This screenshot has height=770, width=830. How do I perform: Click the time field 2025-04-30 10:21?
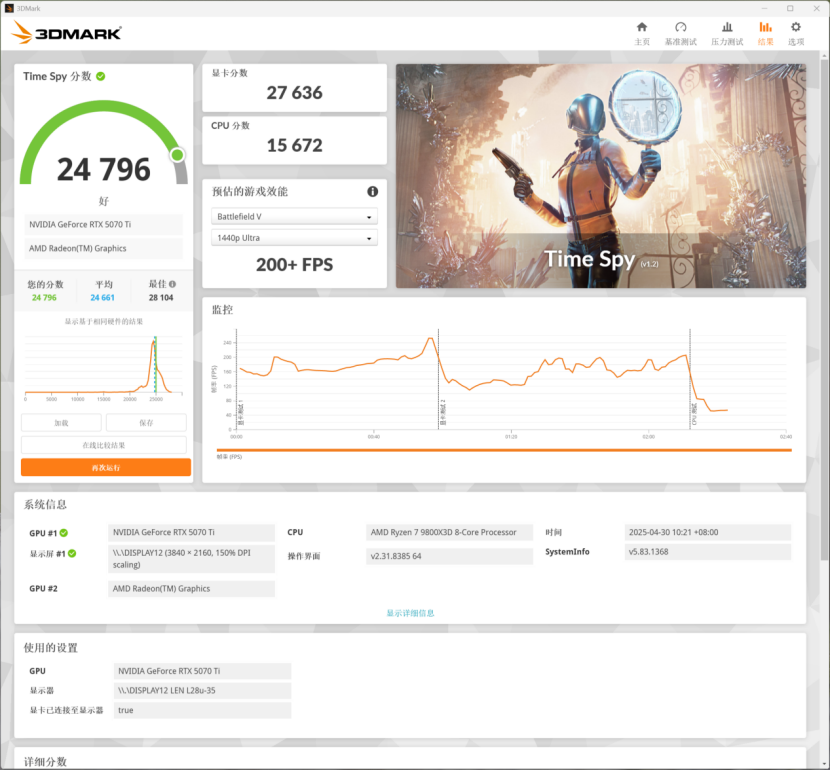tap(708, 532)
